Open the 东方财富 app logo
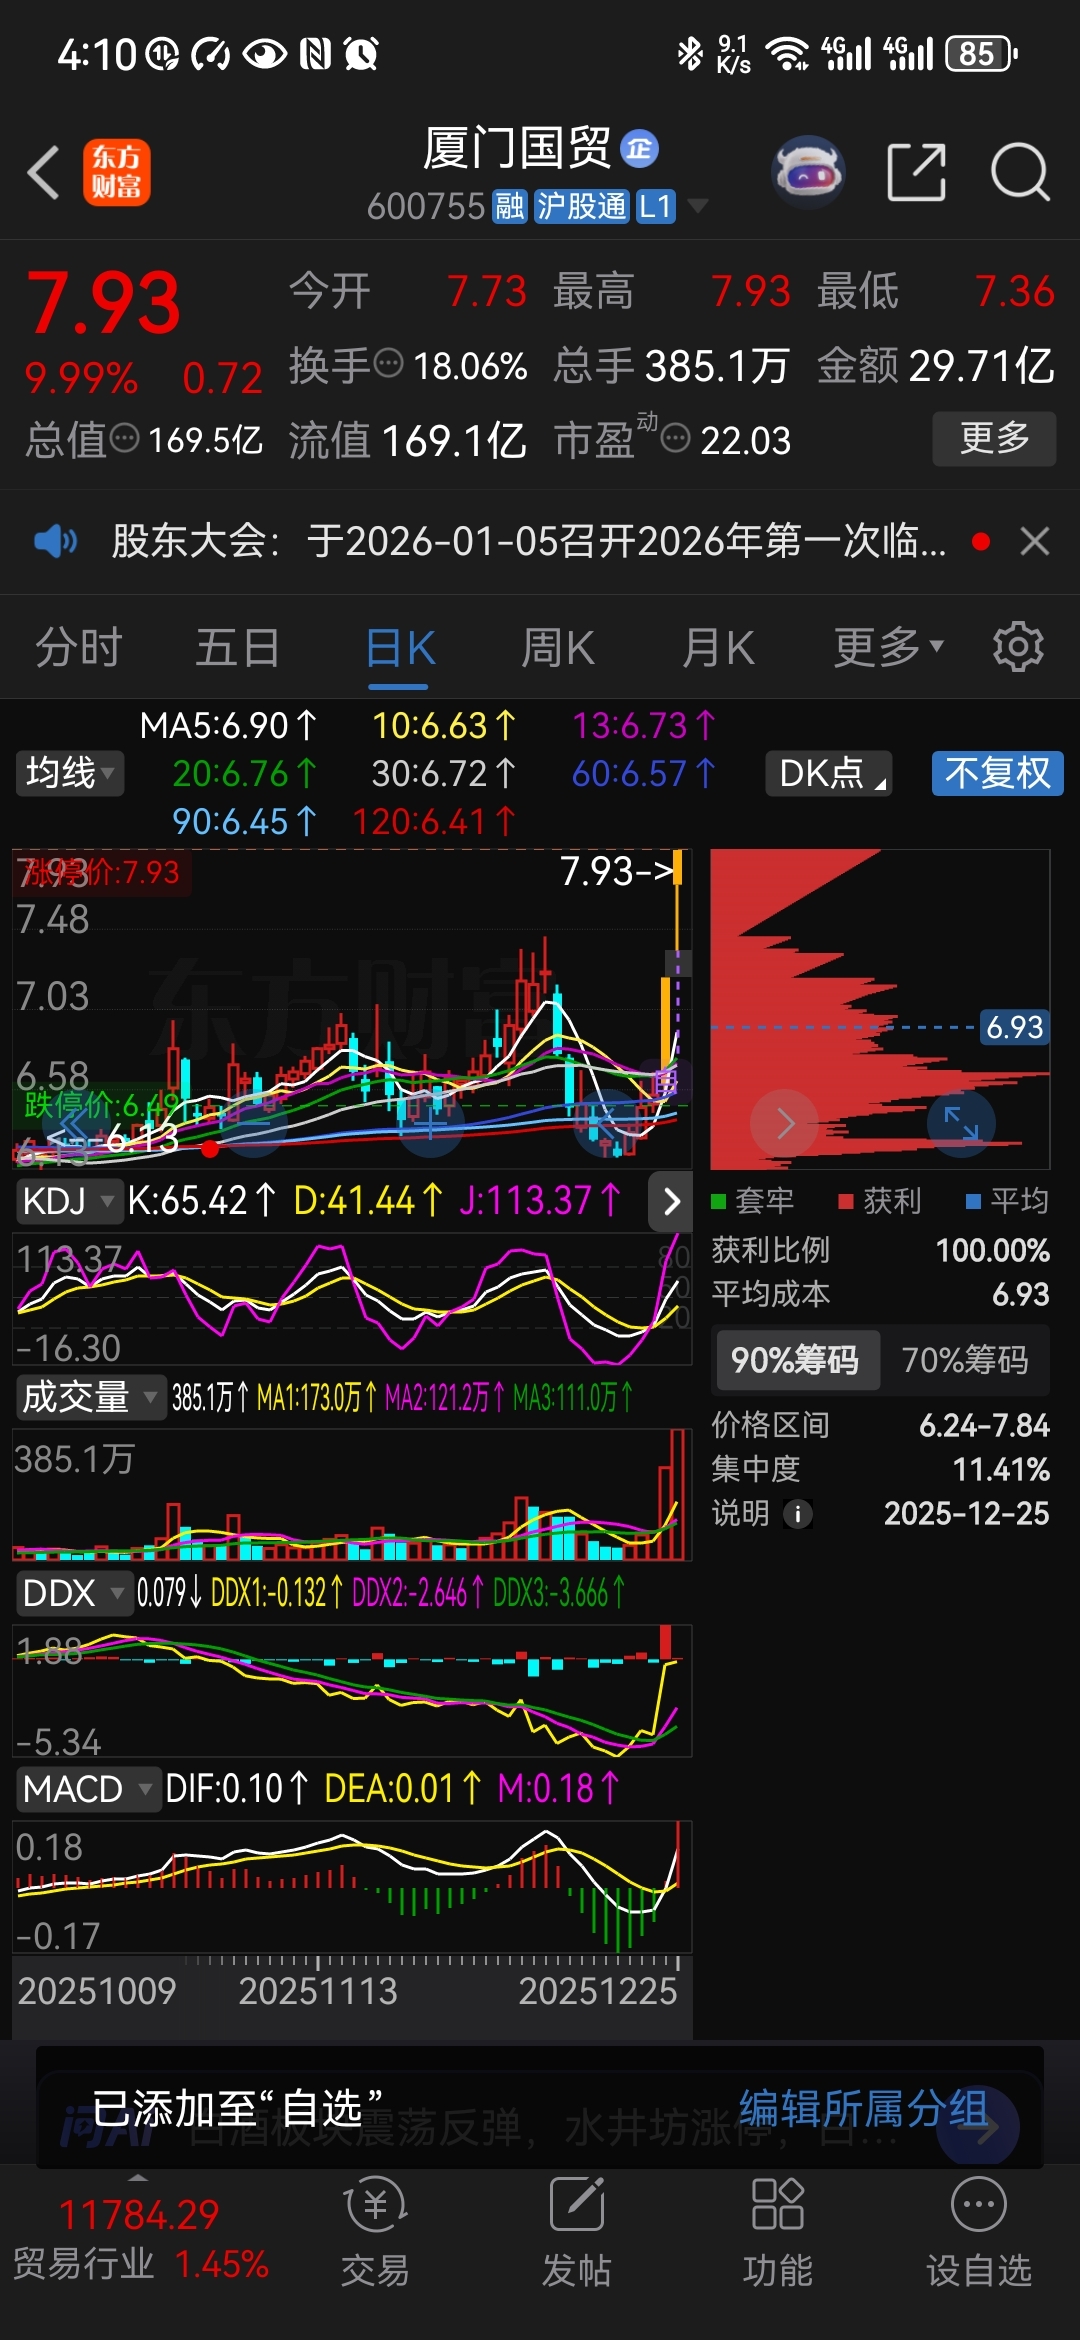Viewport: 1080px width, 2340px height. coord(116,172)
